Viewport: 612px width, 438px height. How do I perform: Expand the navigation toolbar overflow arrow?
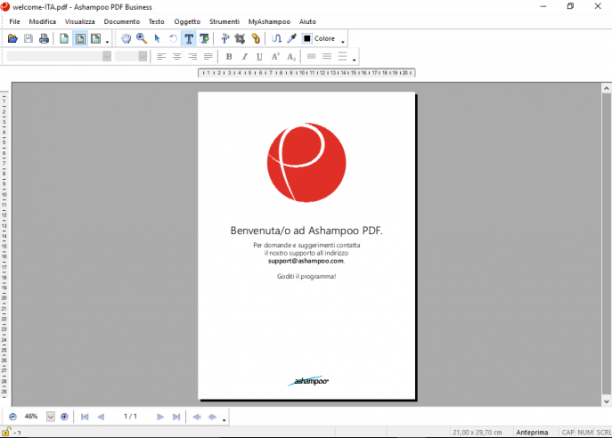(x=224, y=420)
